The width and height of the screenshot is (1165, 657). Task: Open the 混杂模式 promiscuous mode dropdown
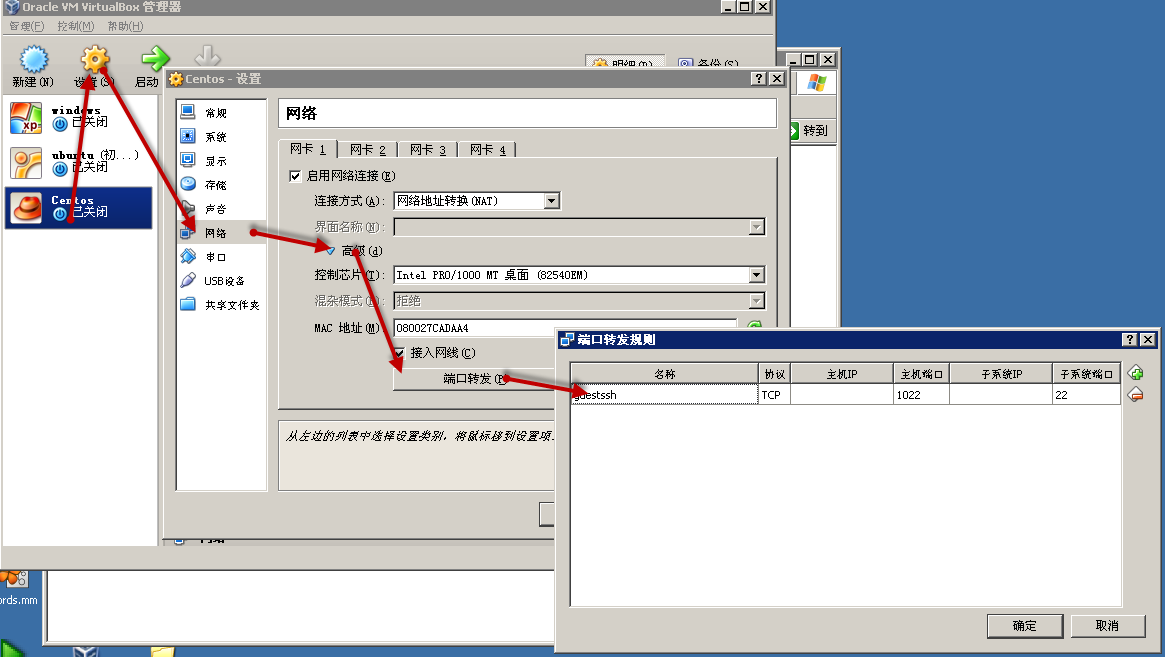tap(756, 301)
